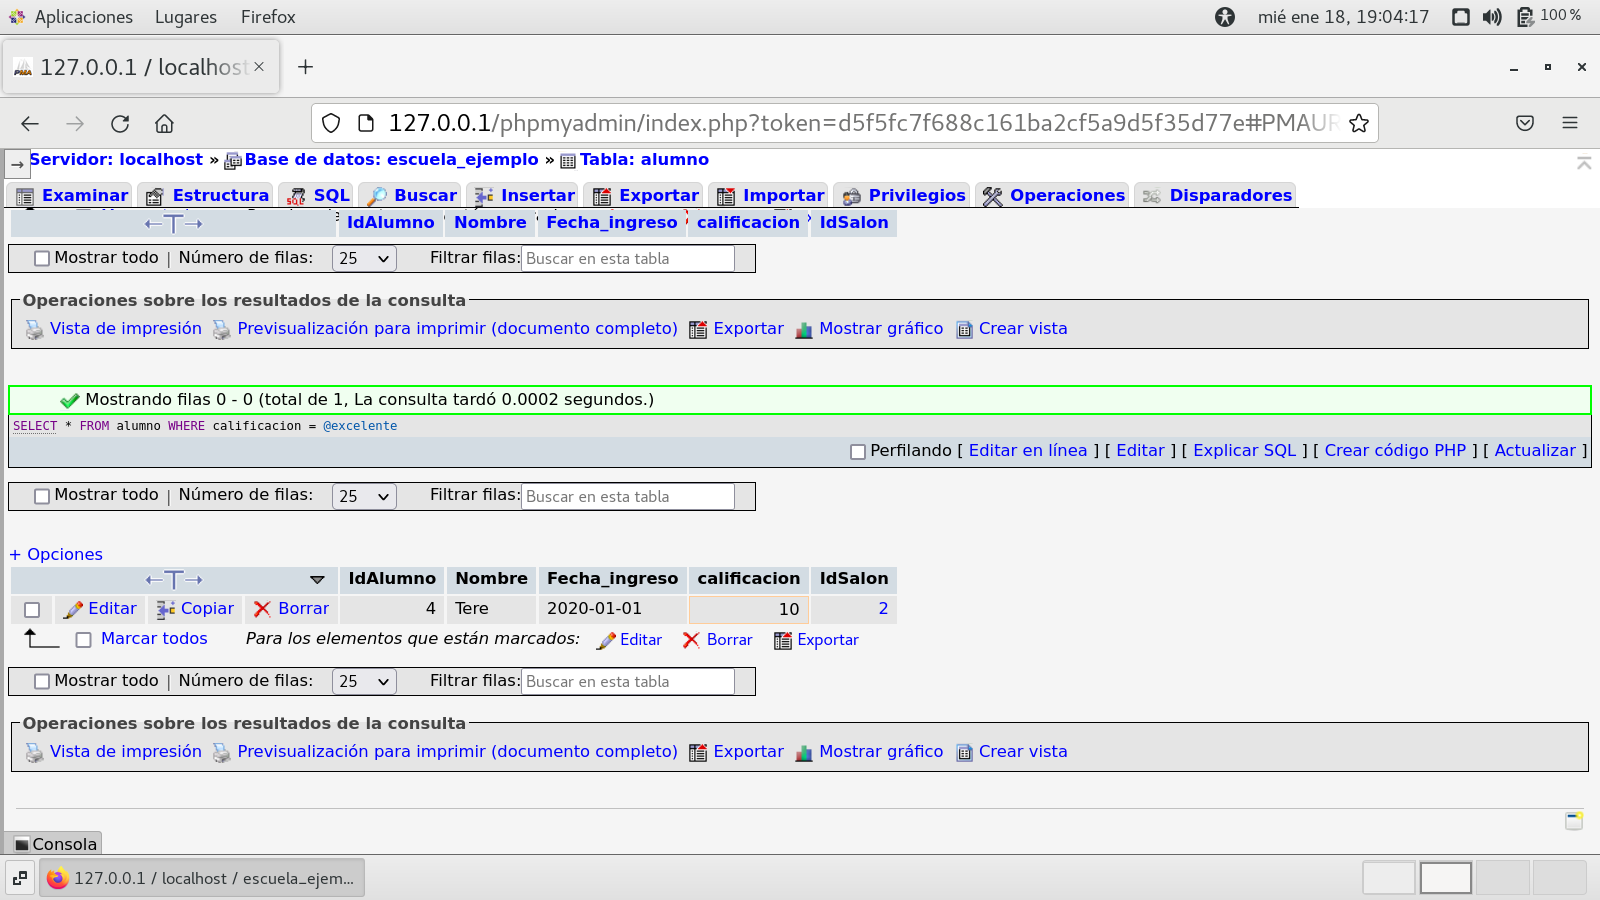Click the red X Borrar icon in Tere row
This screenshot has width=1600, height=900.
(262, 609)
